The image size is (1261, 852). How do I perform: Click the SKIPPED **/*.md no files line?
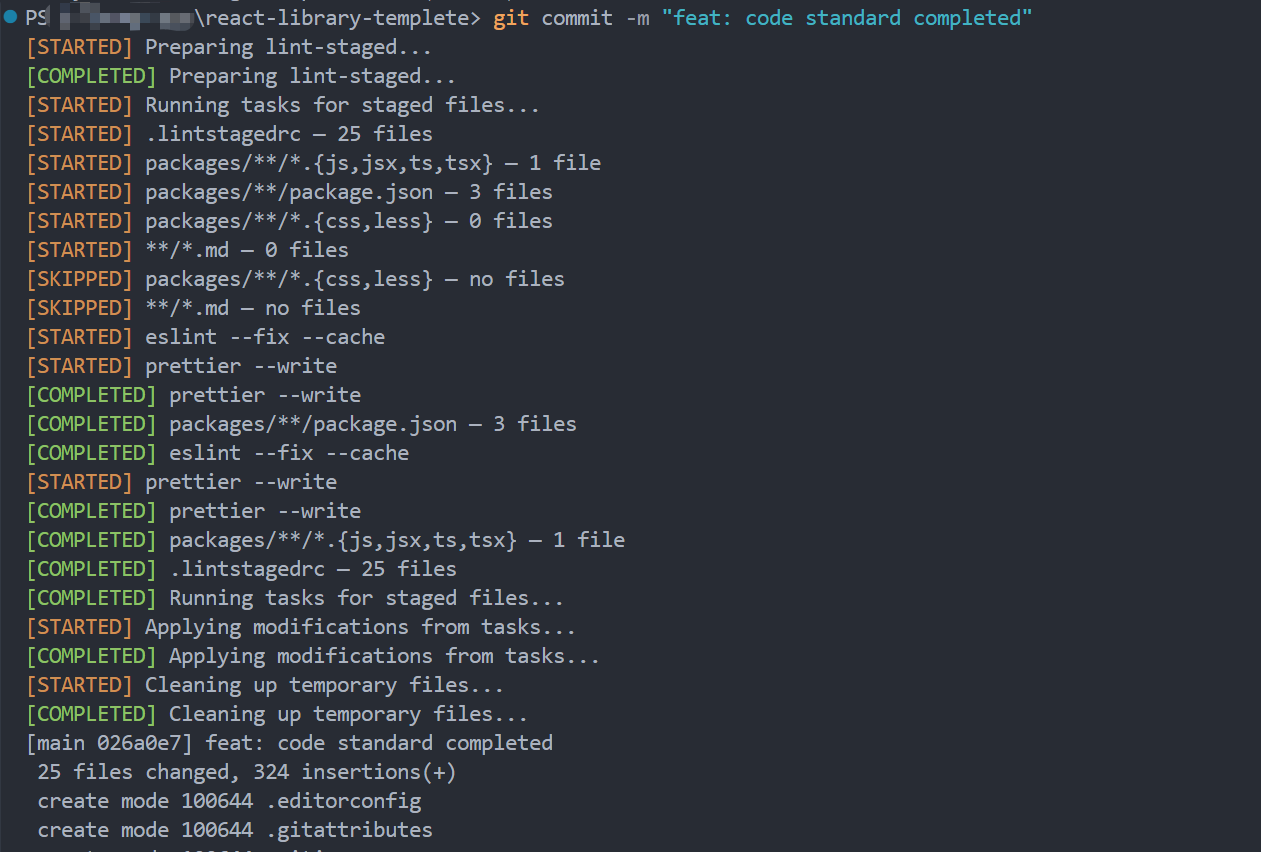pyautogui.click(x=193, y=308)
